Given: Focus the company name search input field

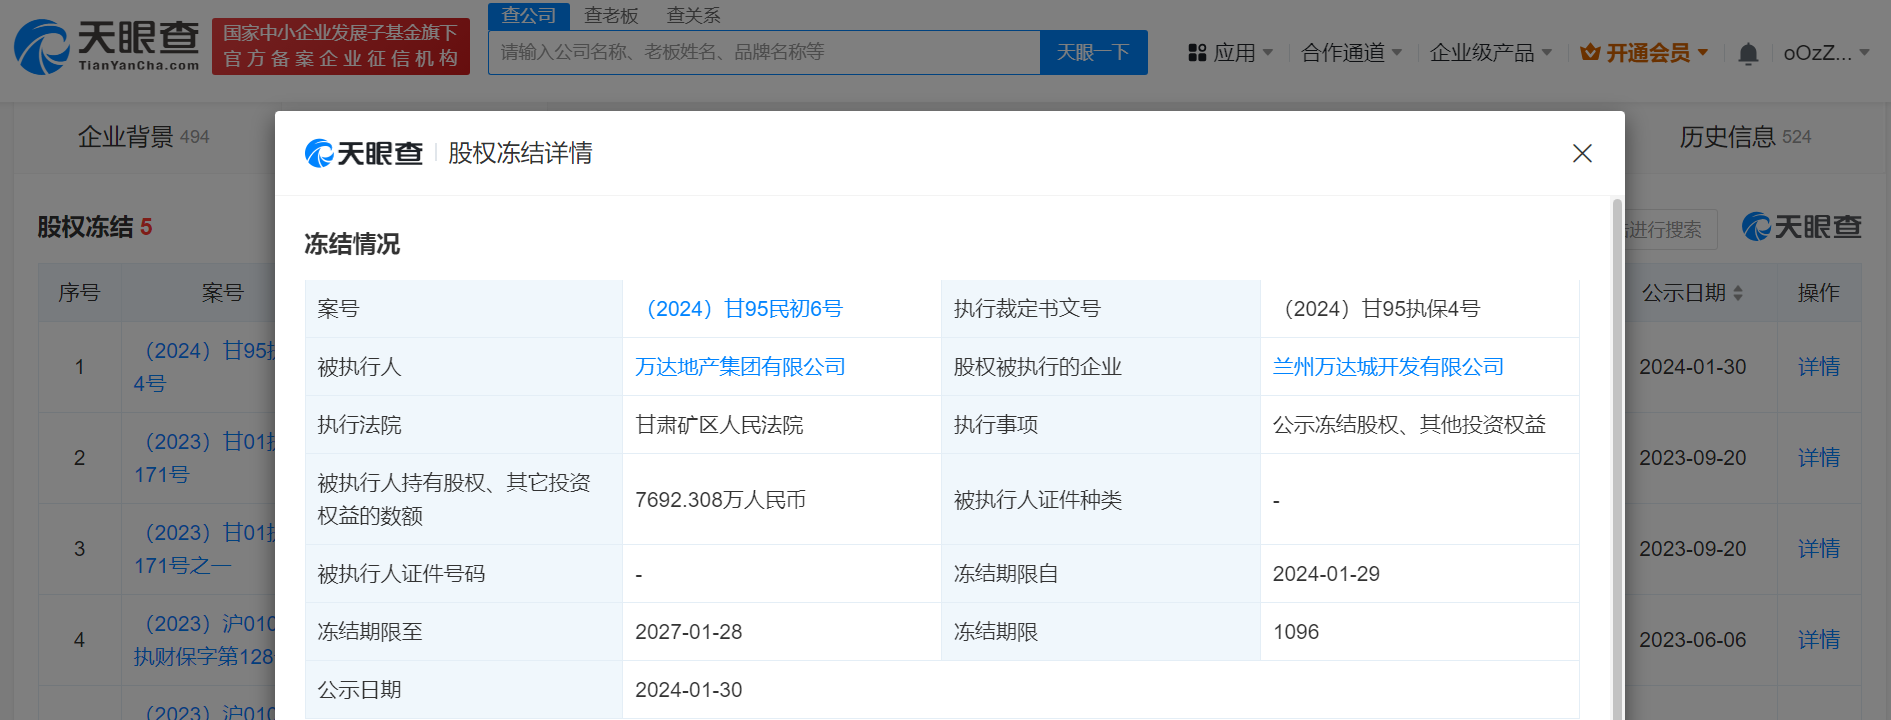Looking at the screenshot, I should [764, 52].
